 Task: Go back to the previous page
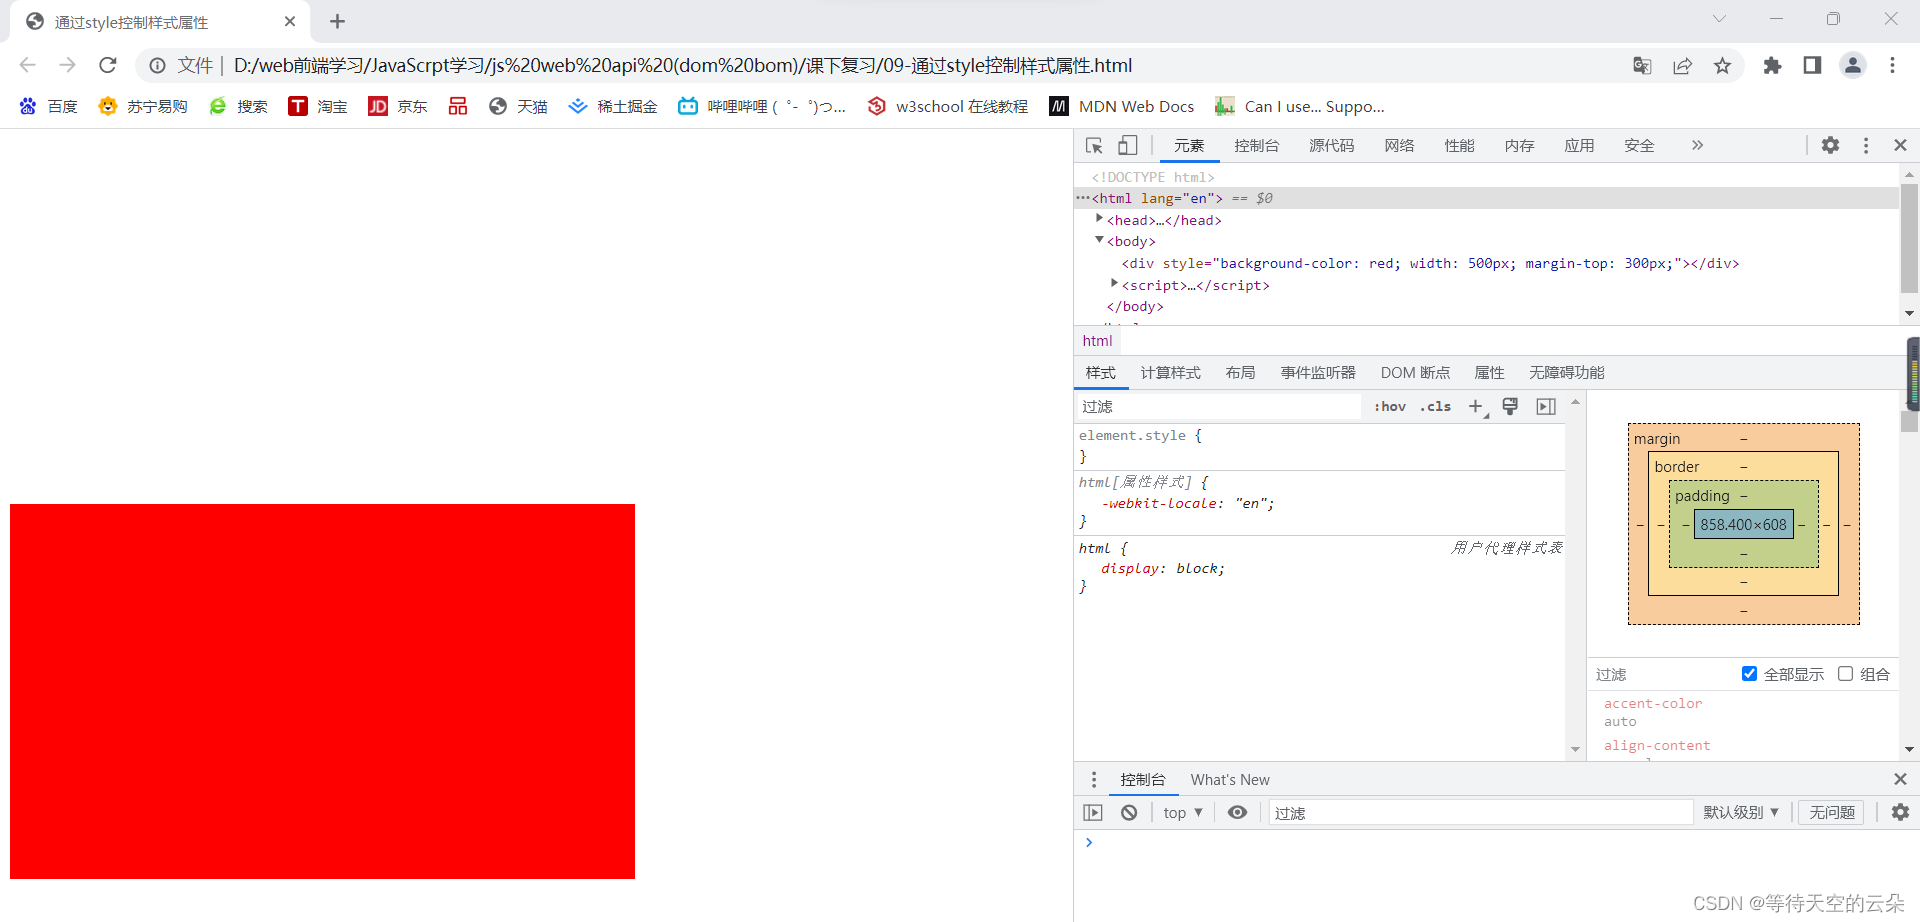tap(28, 65)
